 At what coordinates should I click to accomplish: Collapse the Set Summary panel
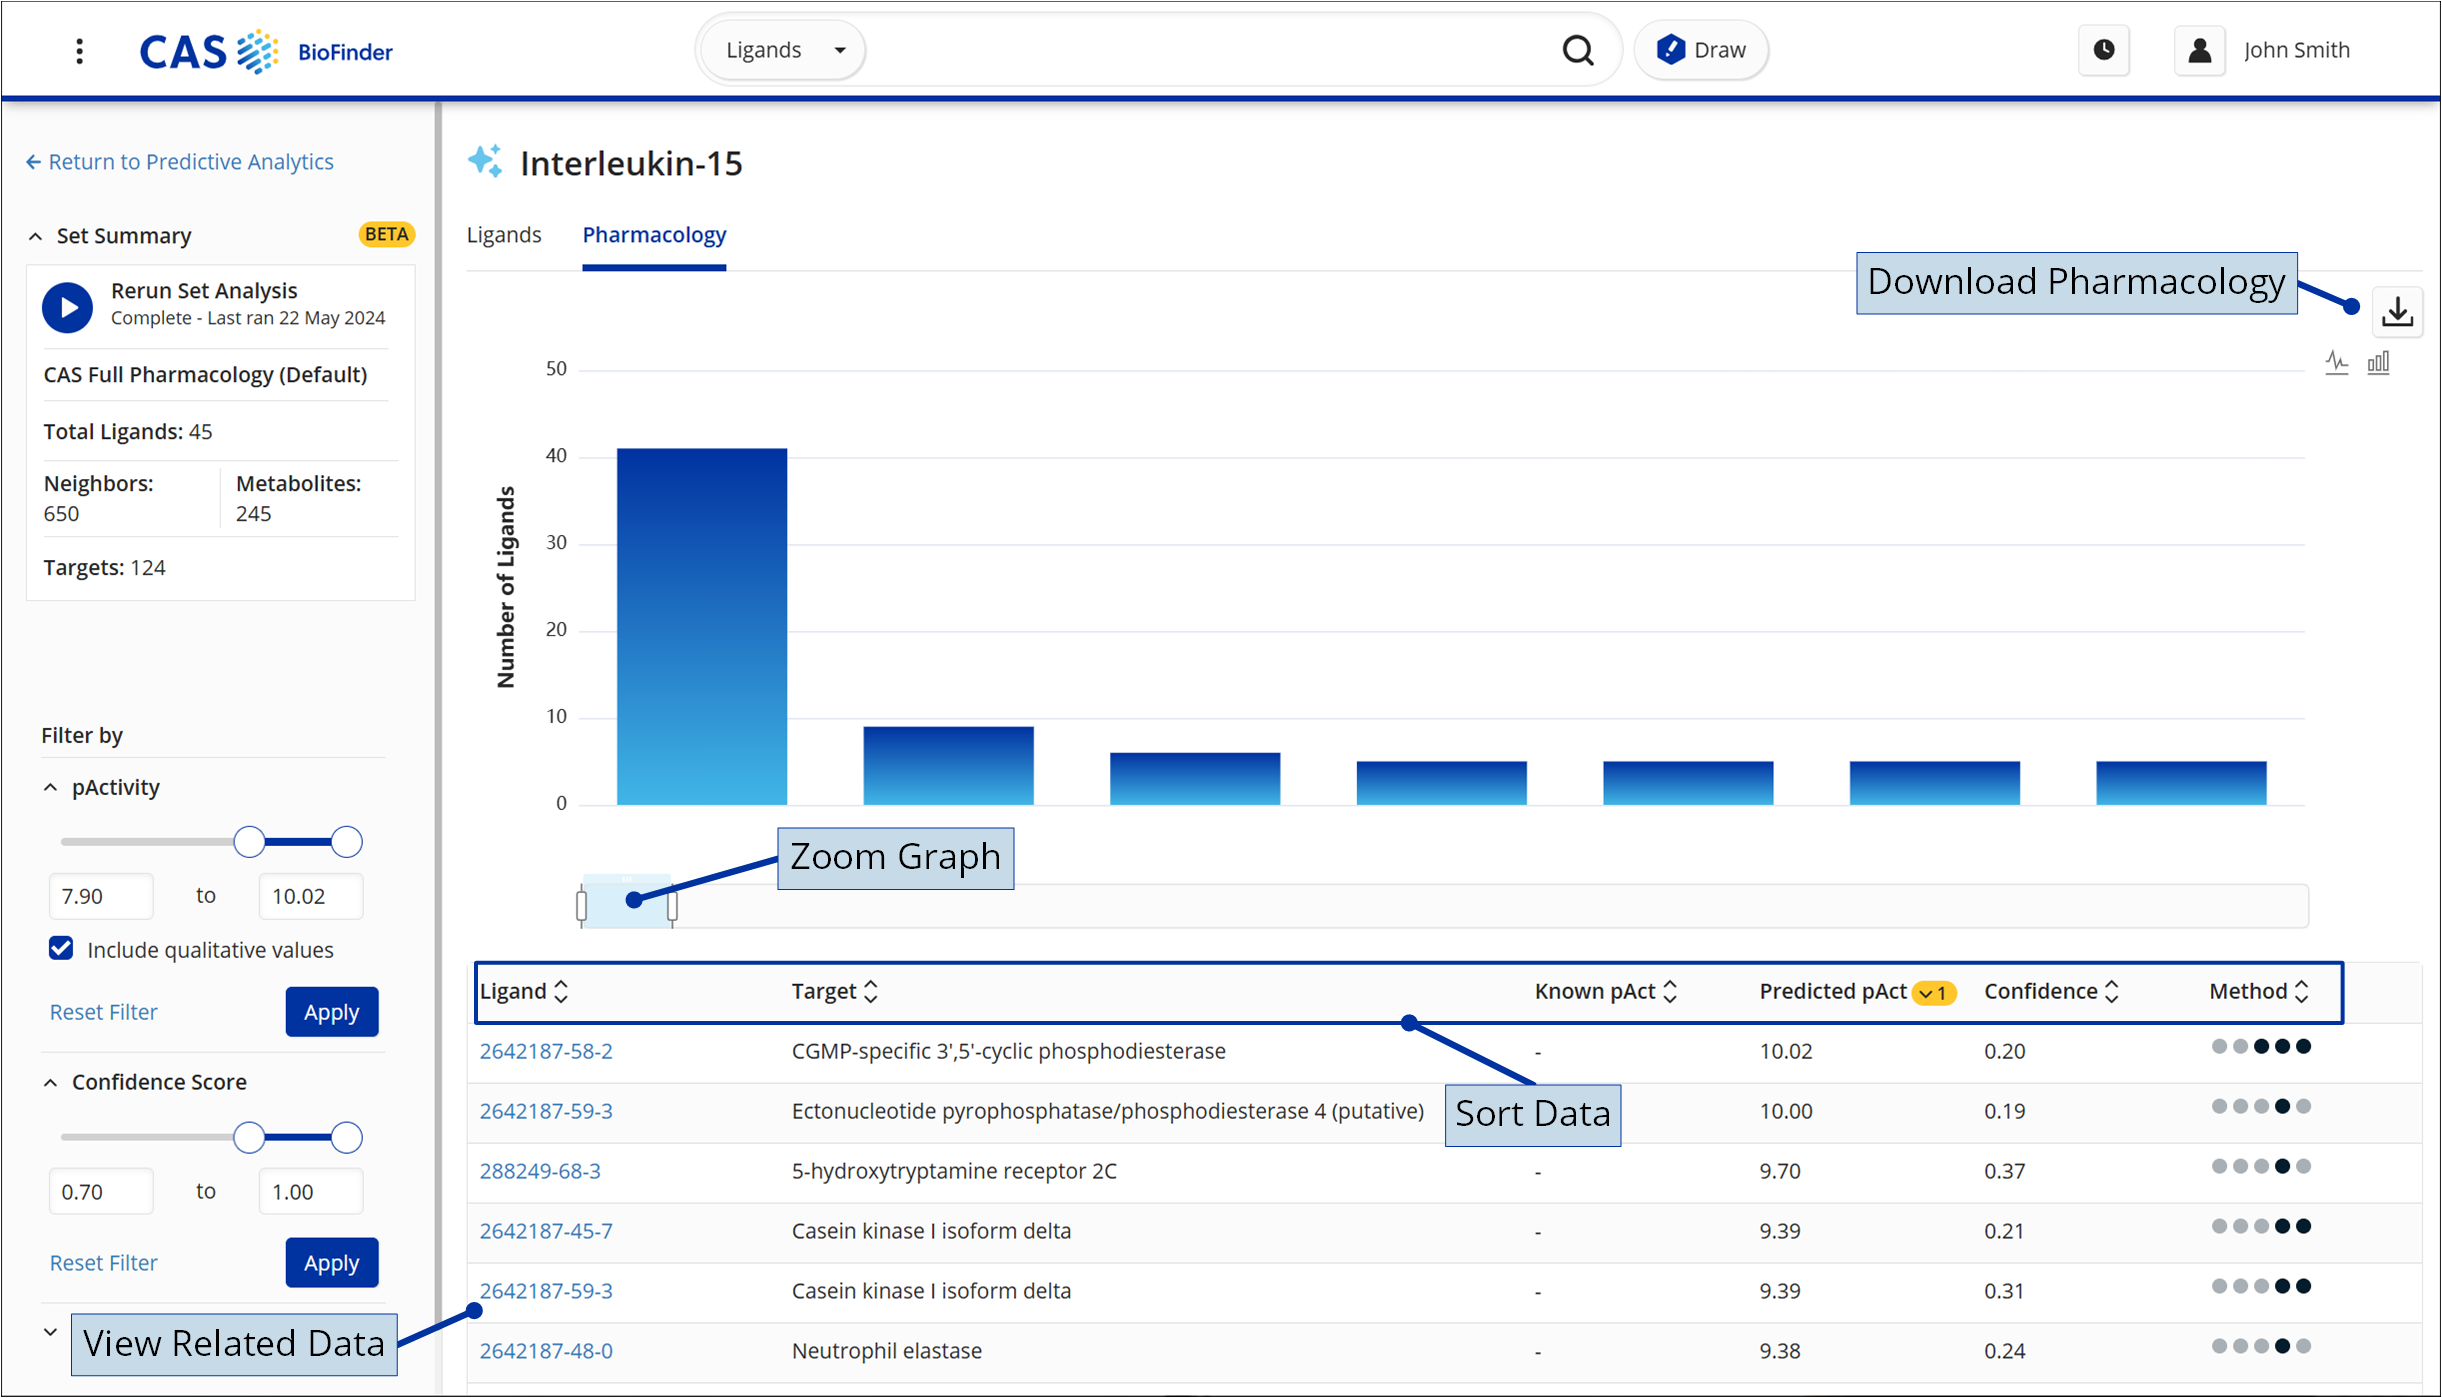tap(36, 236)
